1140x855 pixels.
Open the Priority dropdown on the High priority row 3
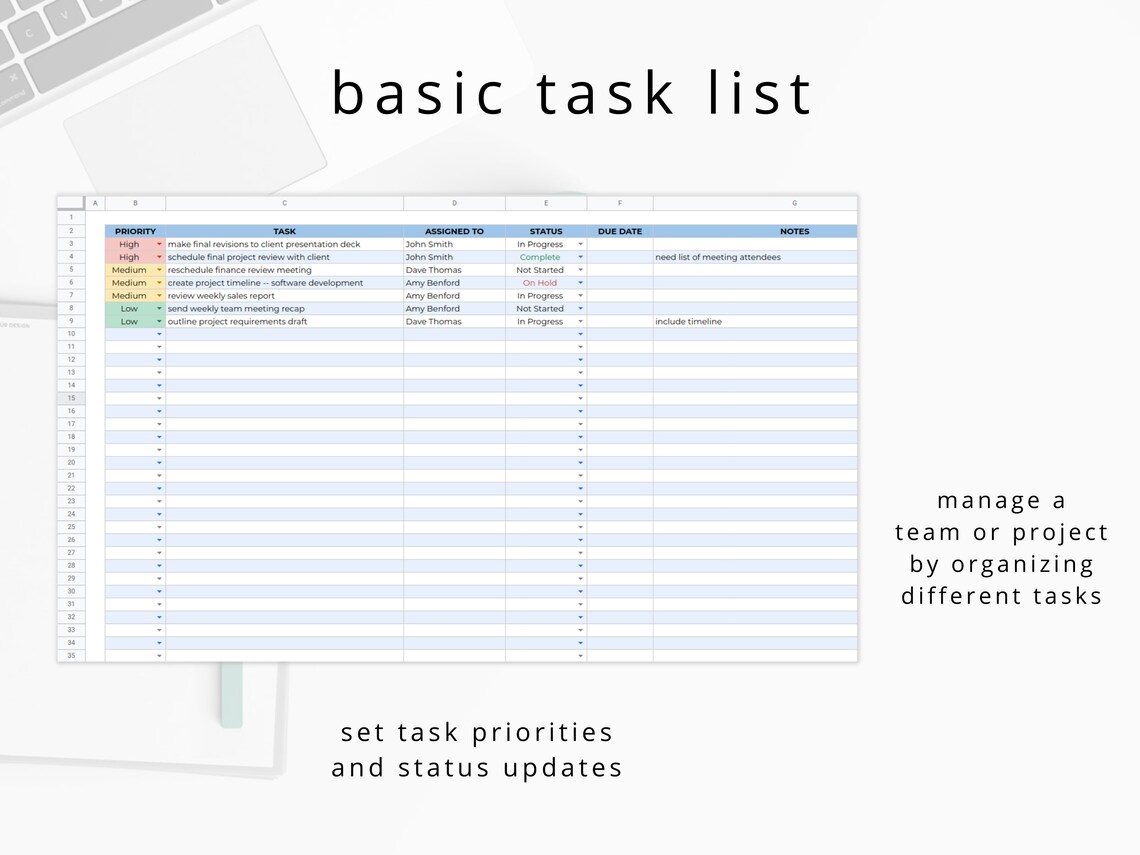pyautogui.click(x=160, y=244)
